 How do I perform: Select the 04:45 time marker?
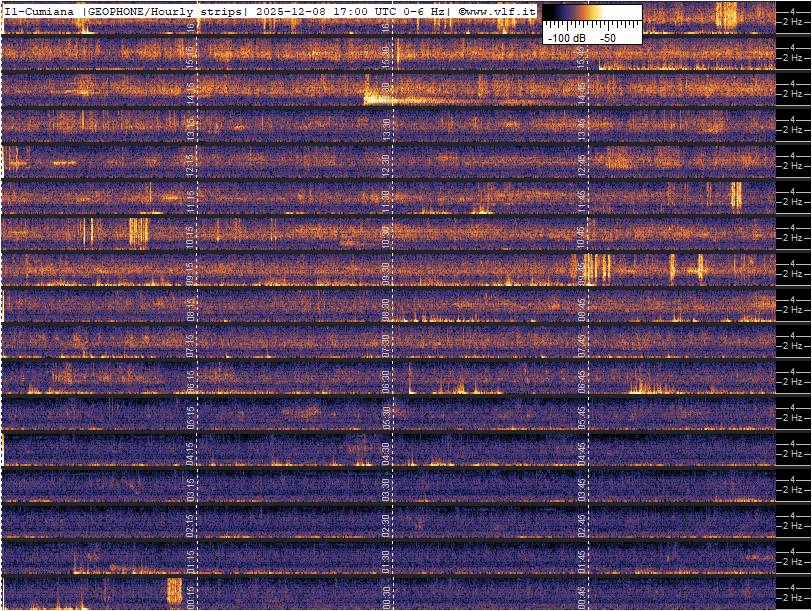point(582,452)
